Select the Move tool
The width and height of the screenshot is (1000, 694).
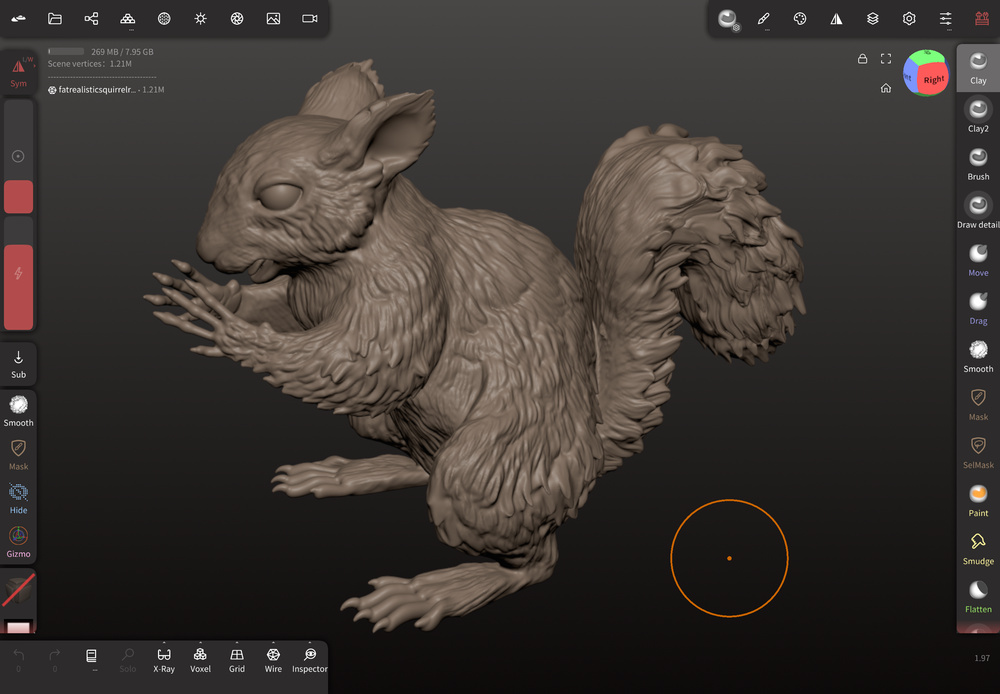pos(978,259)
